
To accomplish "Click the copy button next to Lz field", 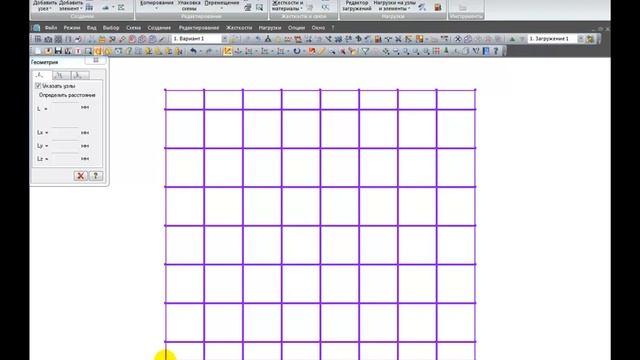I will pyautogui.click(x=85, y=159).
